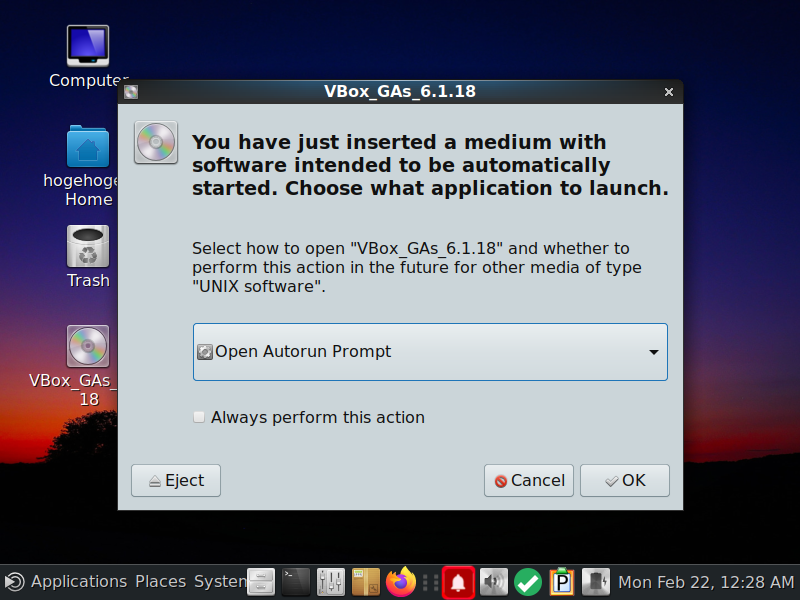The height and width of the screenshot is (600, 800).
Task: Open the System menu
Action: coord(220,582)
